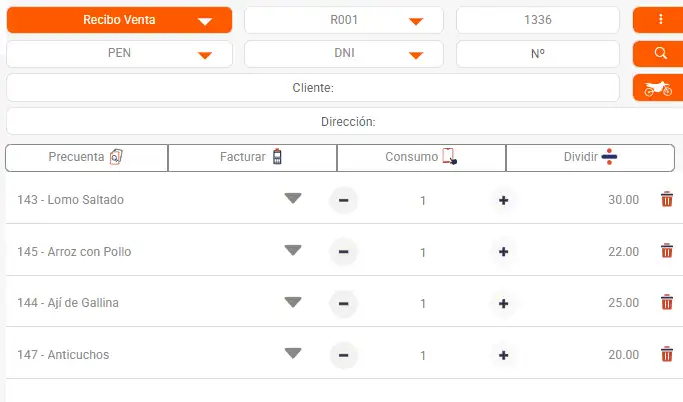
Task: Expand Lomo Saltado item options arrow
Action: click(292, 199)
